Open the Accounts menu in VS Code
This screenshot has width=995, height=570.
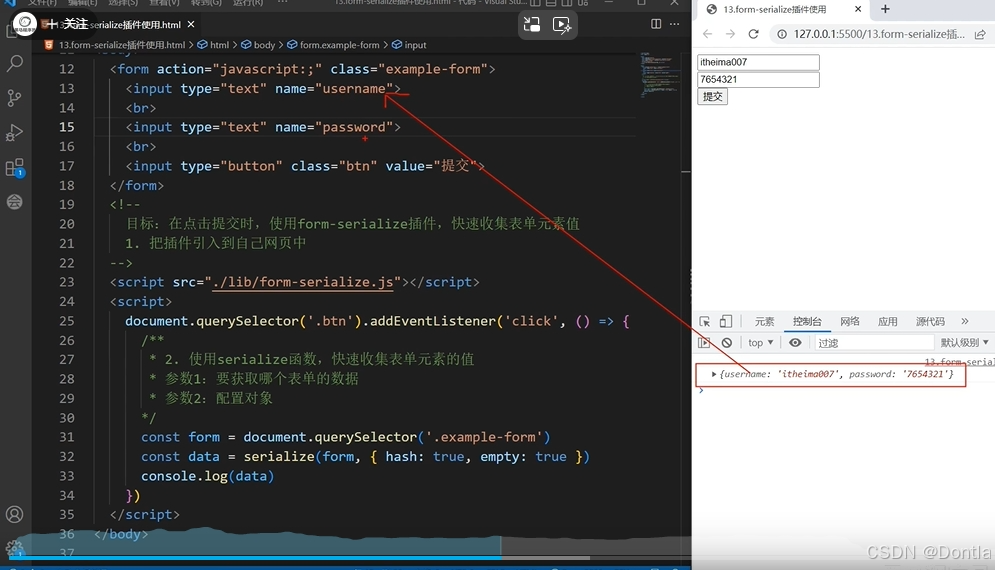click(x=15, y=514)
